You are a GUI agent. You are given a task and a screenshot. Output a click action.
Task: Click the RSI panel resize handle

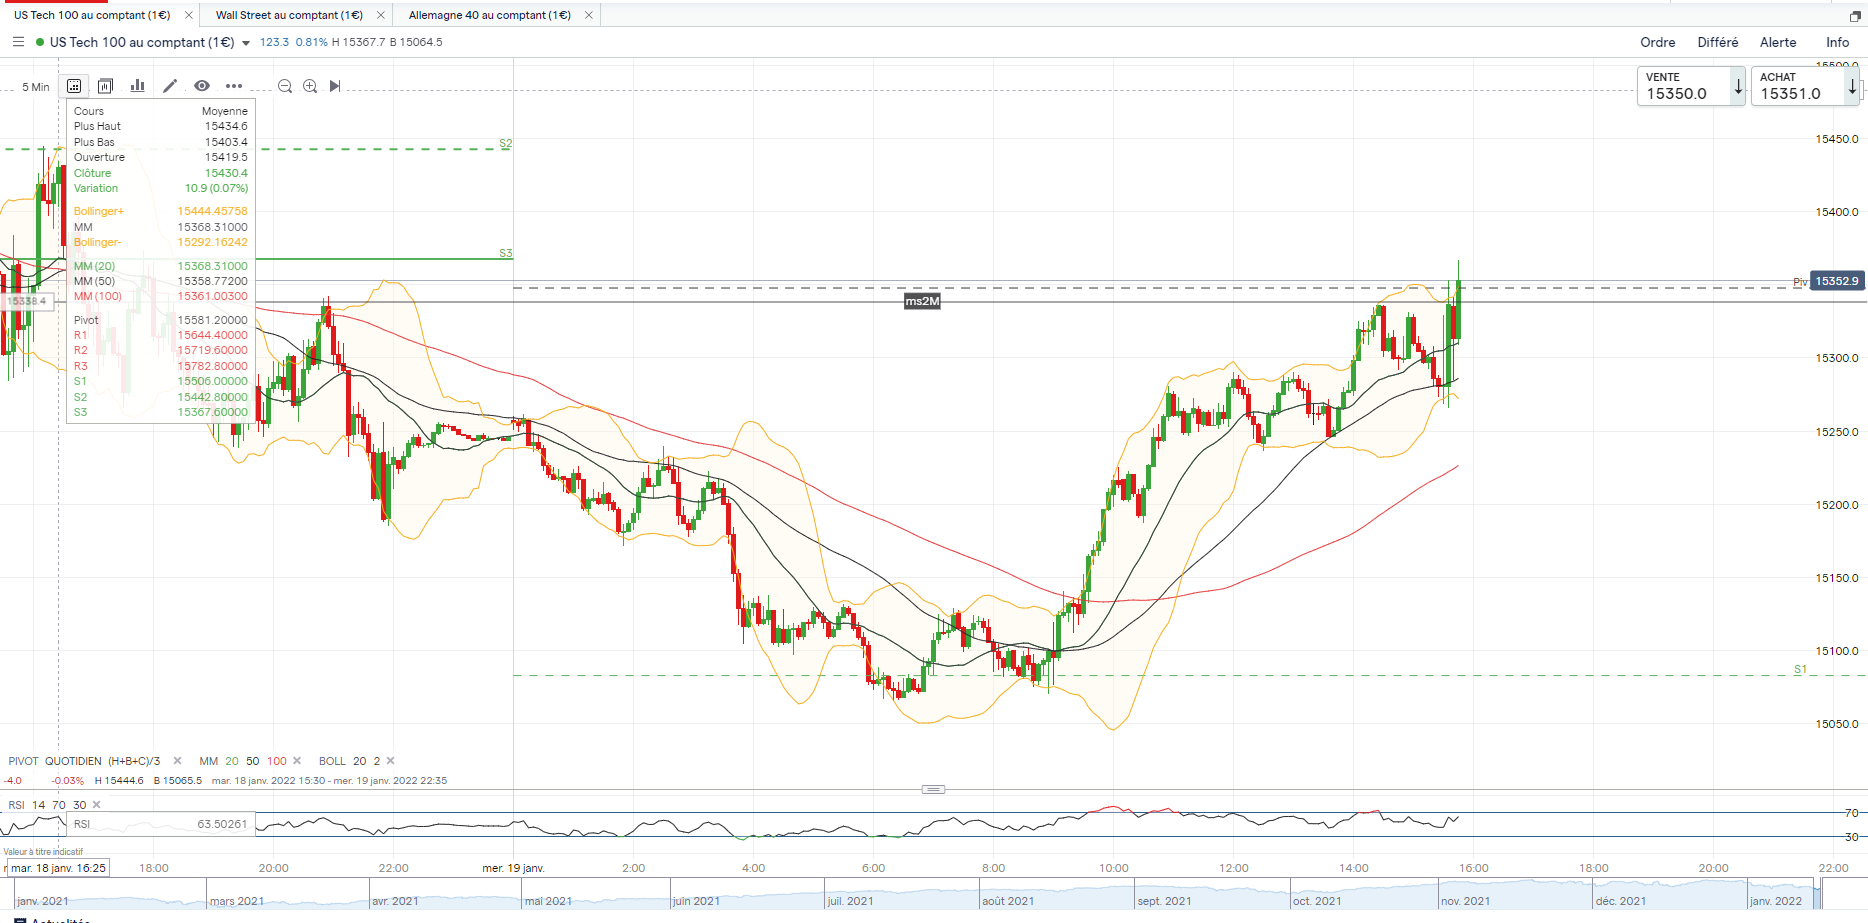pyautogui.click(x=933, y=789)
